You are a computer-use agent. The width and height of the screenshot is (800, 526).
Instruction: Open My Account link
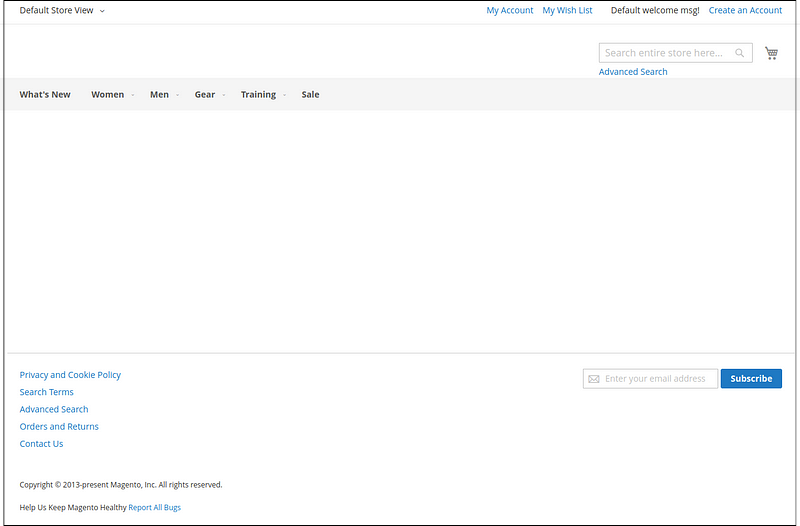(x=509, y=10)
